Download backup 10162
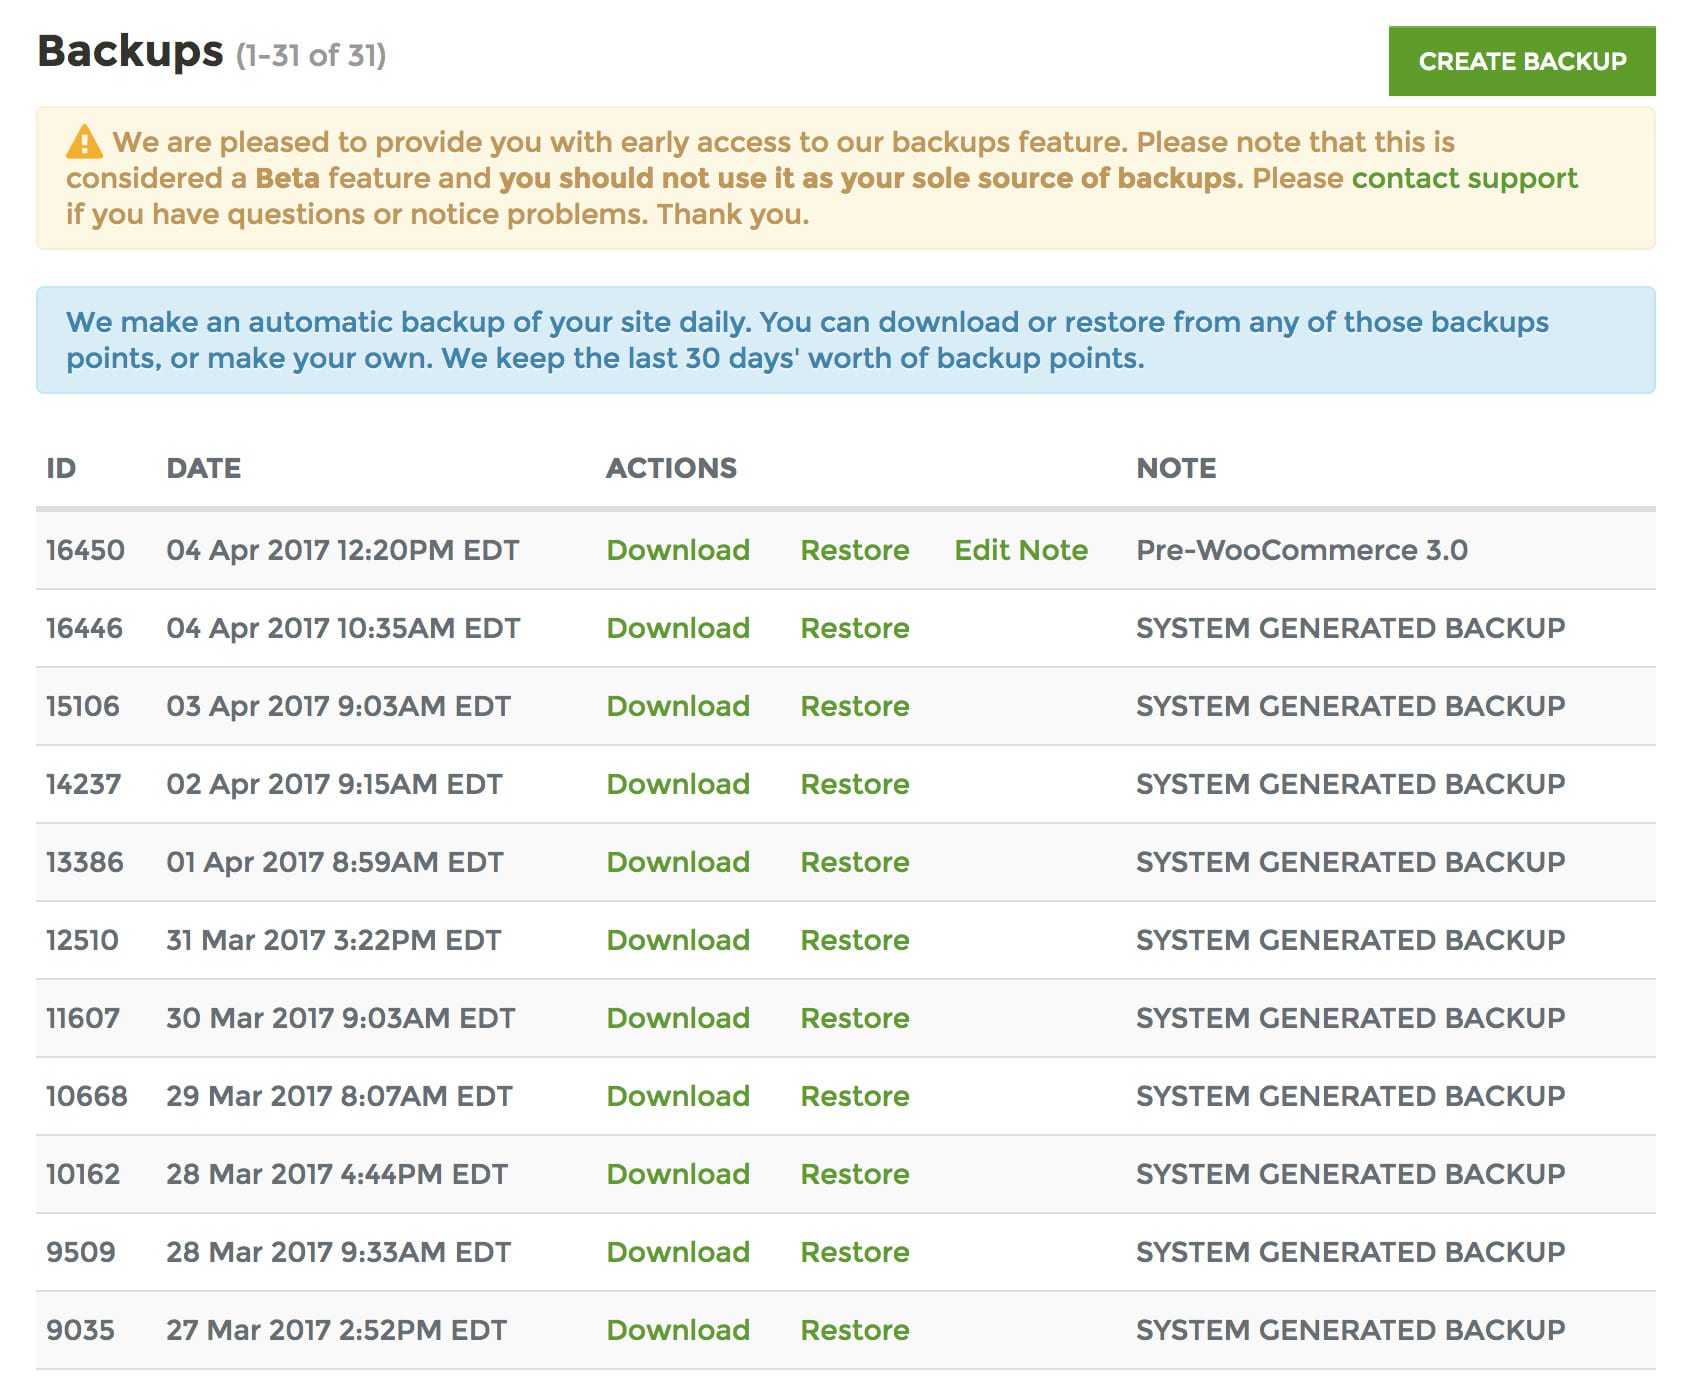The image size is (1696, 1378). coord(678,1174)
